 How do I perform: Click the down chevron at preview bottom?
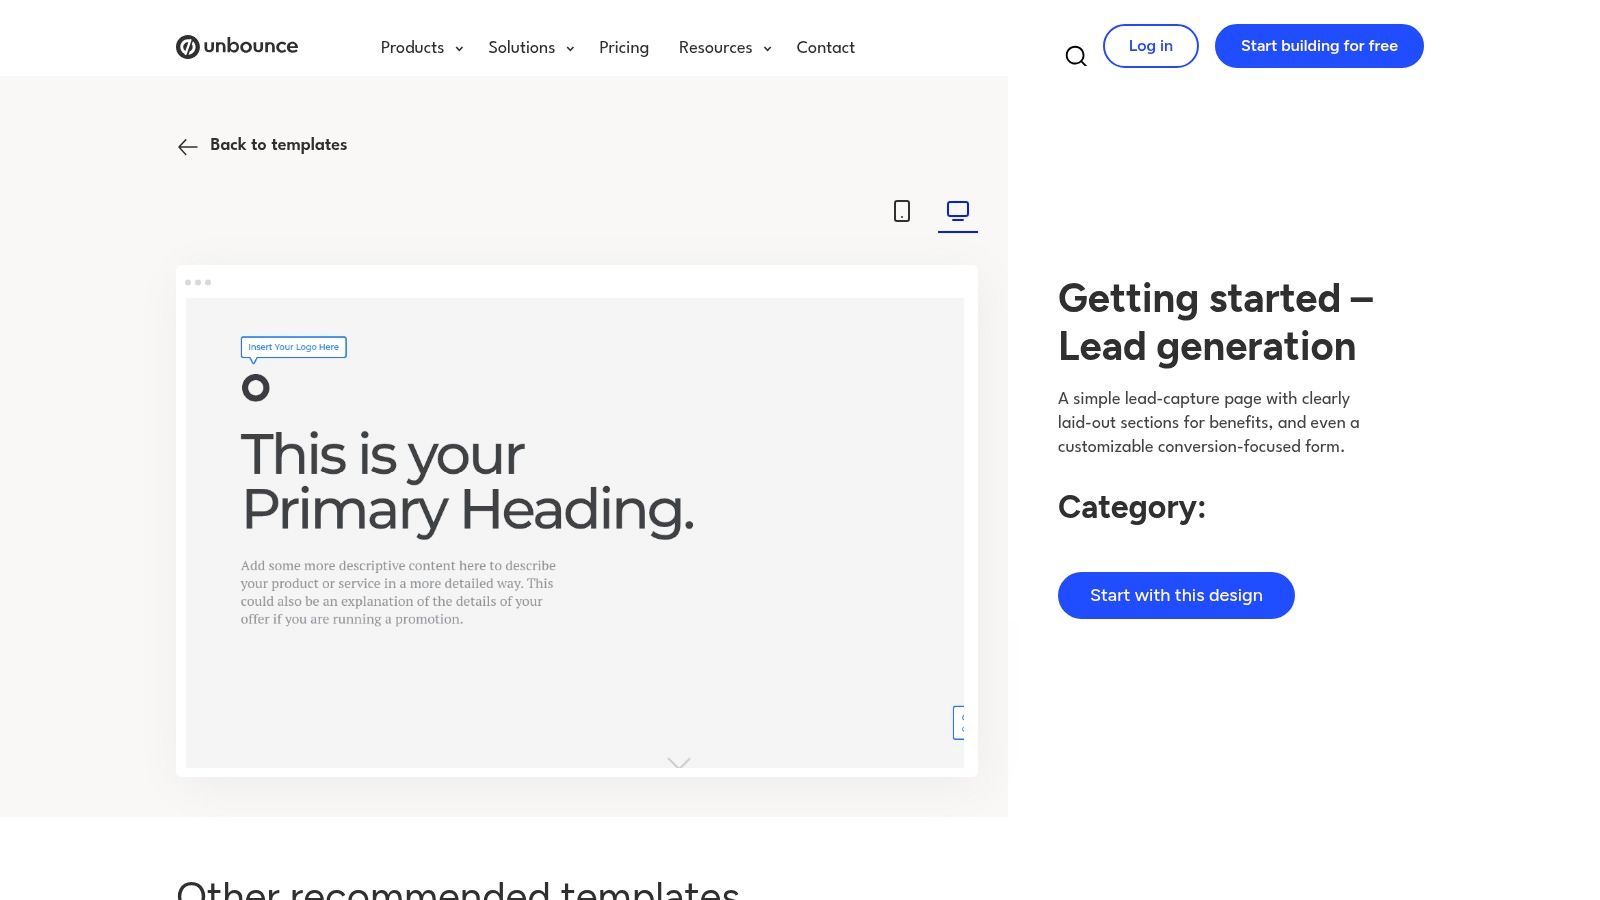tap(679, 763)
